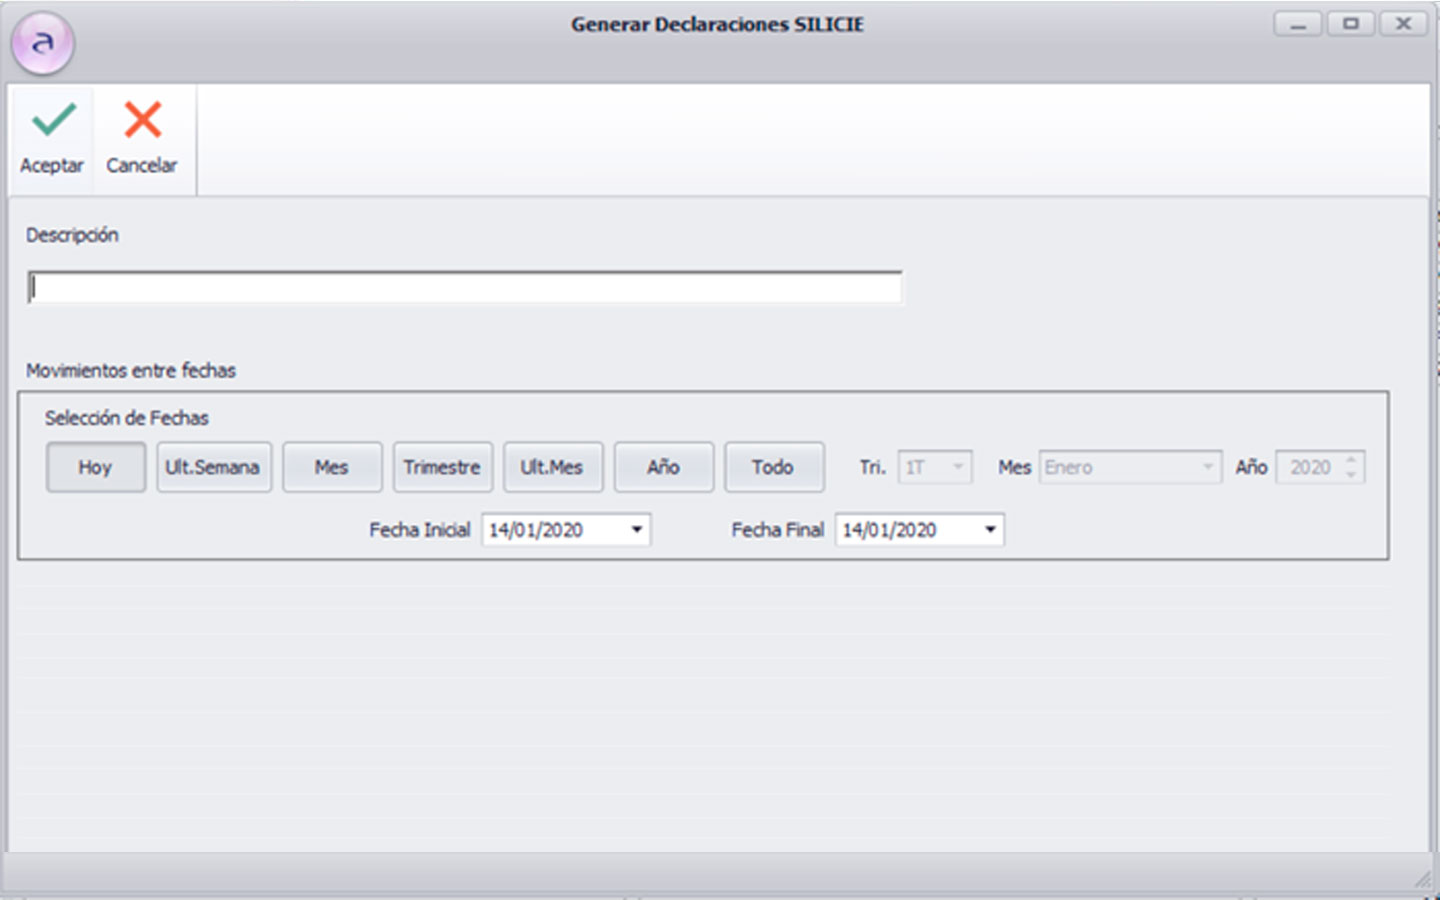1440x900 pixels.
Task: Focus the Descripción text field
Action: (465, 288)
